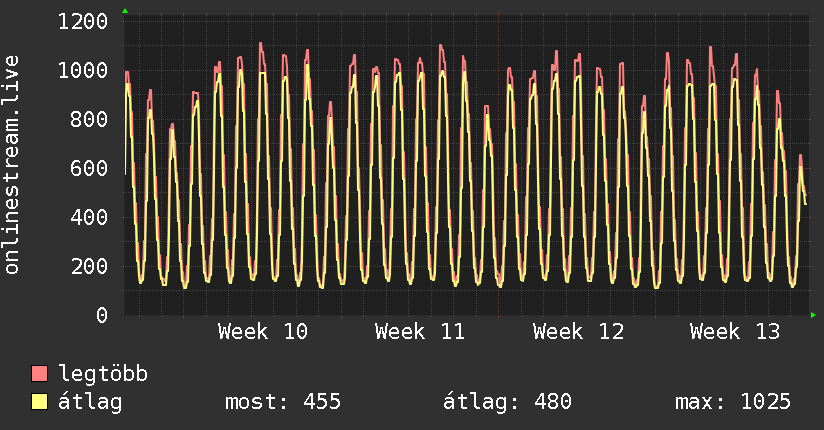Screen dimensions: 824x430
Task: Click the 'átlag: 480' average statistic
Action: (x=507, y=403)
